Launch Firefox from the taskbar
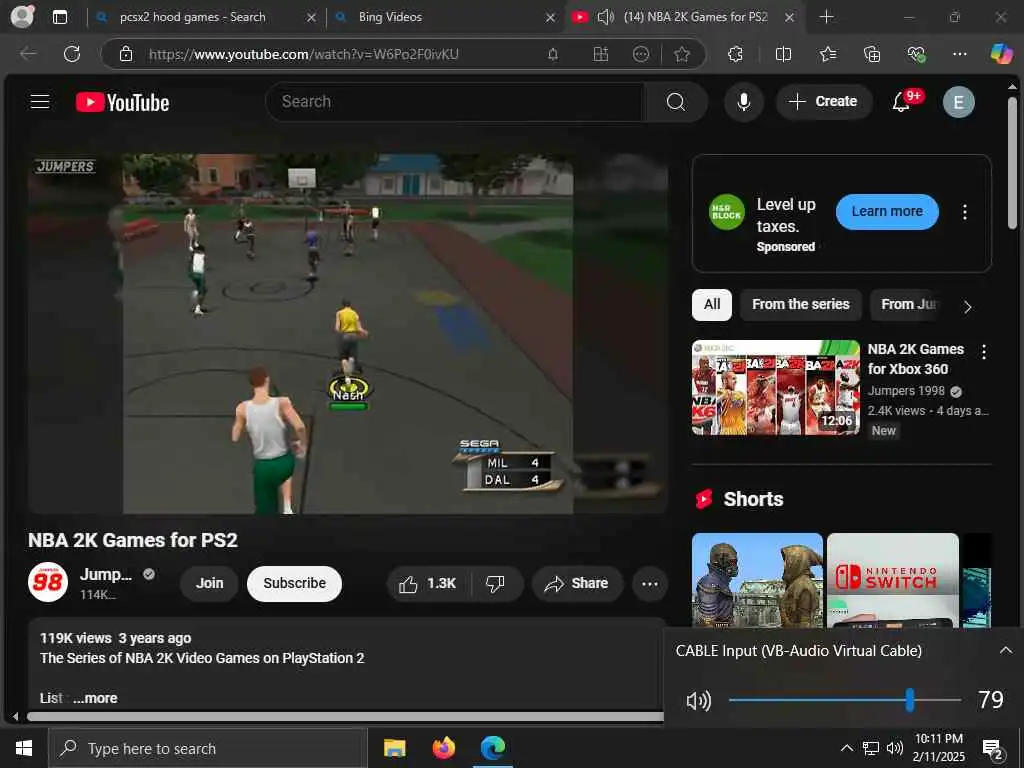1024x768 pixels. click(444, 748)
